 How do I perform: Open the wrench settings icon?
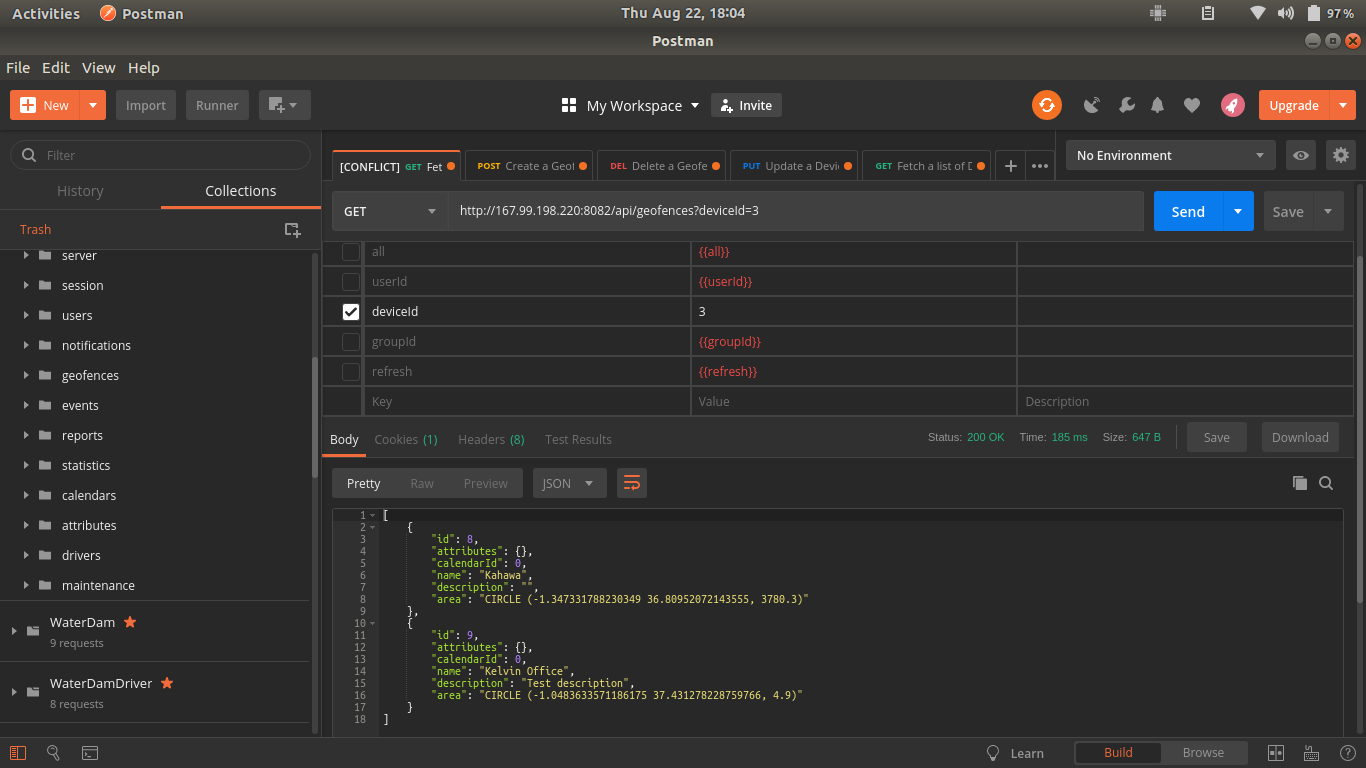[x=1126, y=105]
